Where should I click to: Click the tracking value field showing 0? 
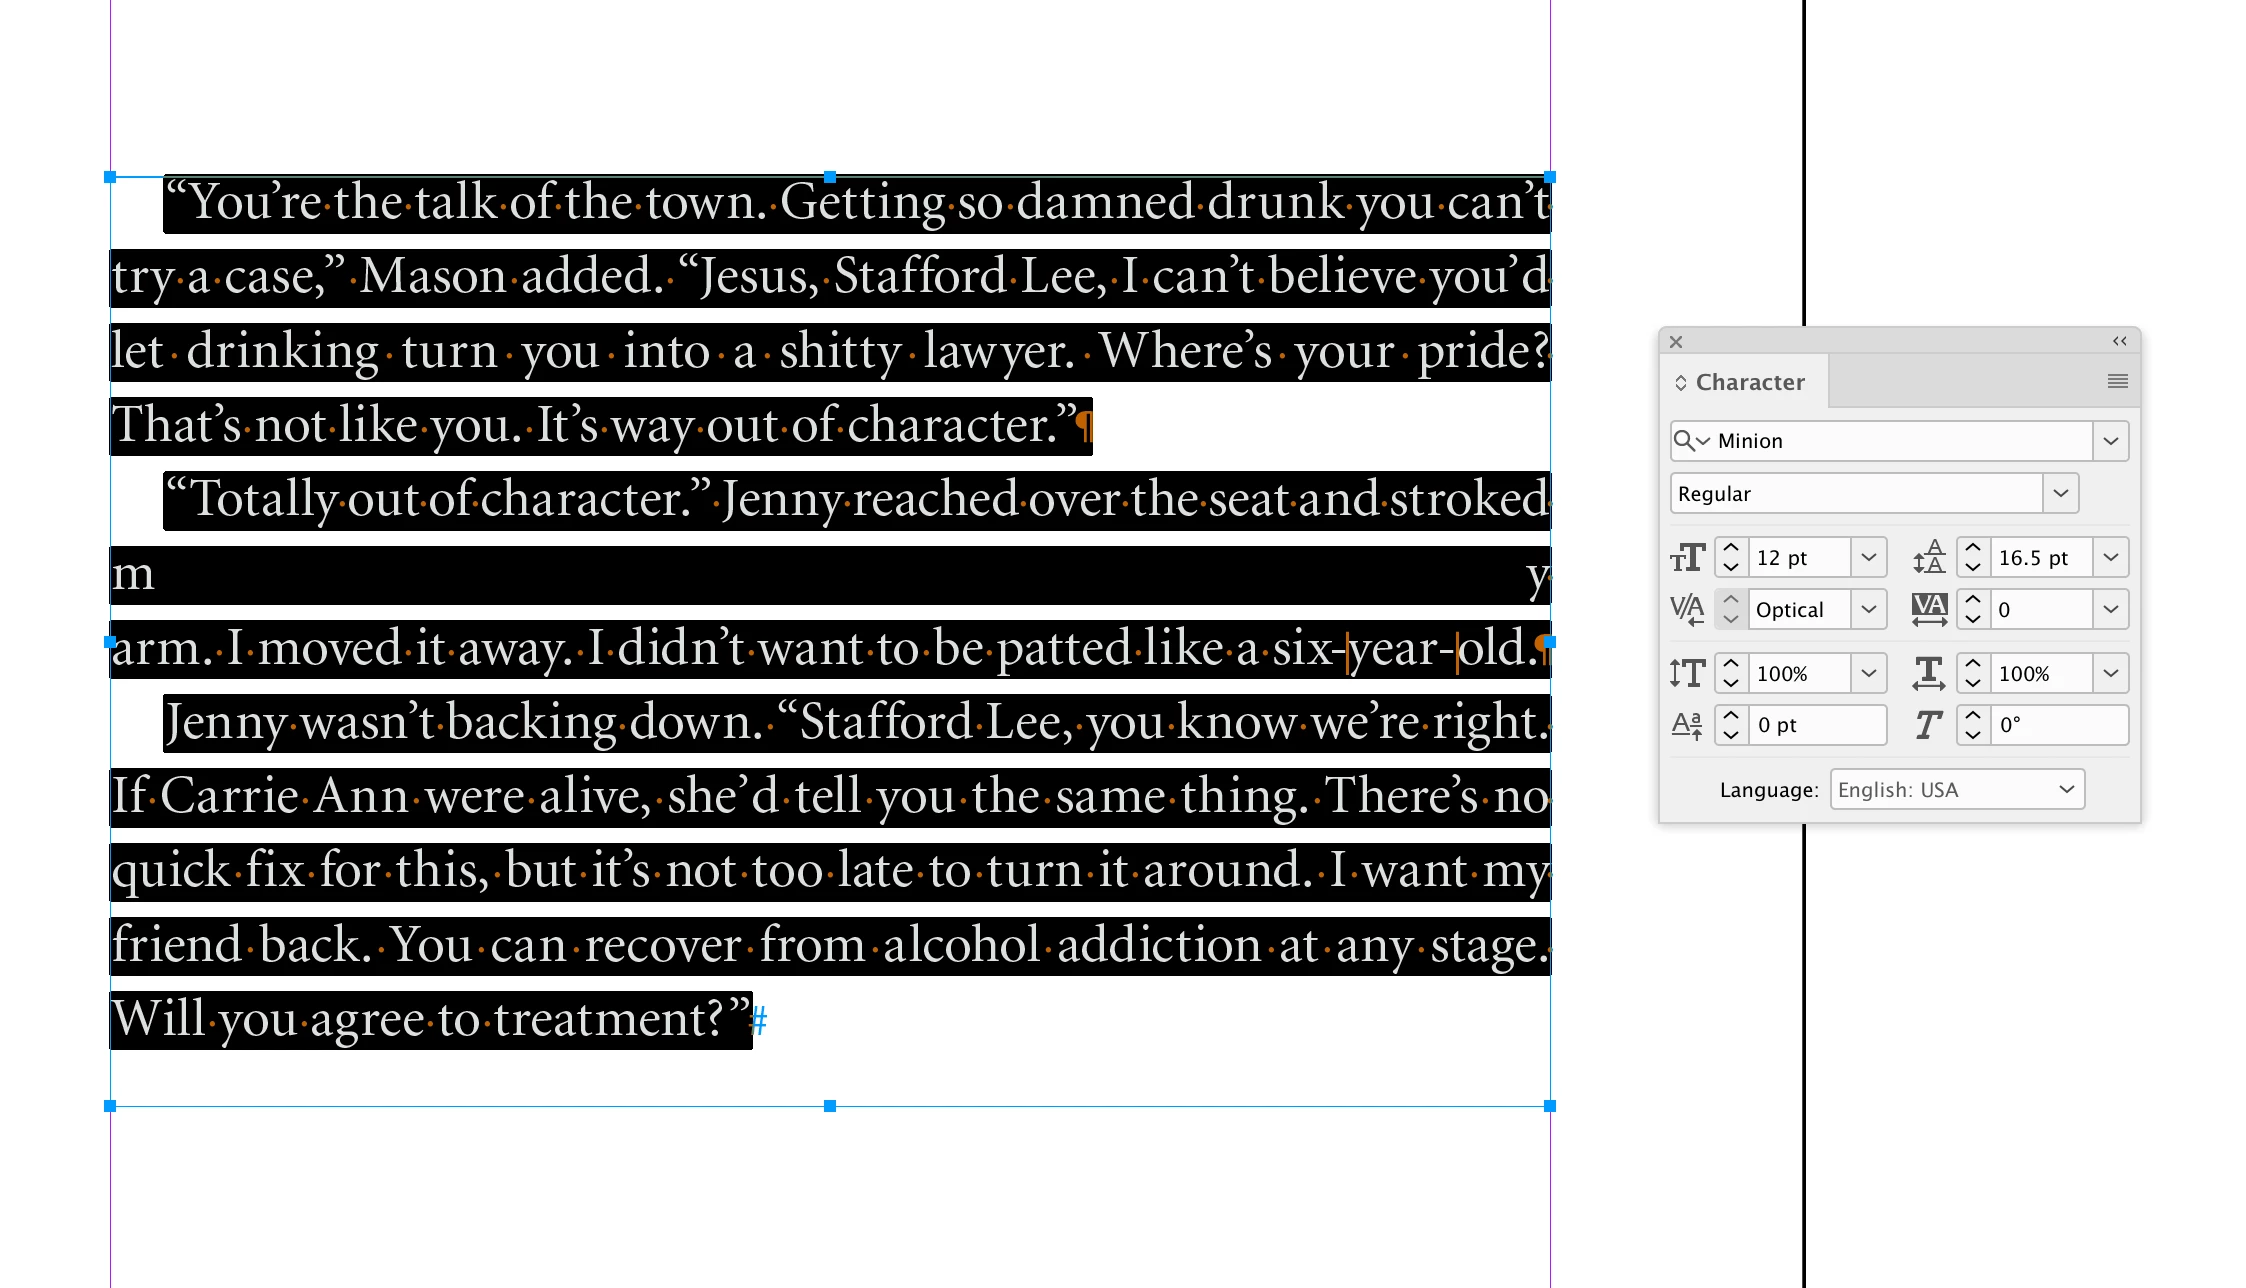[2040, 609]
